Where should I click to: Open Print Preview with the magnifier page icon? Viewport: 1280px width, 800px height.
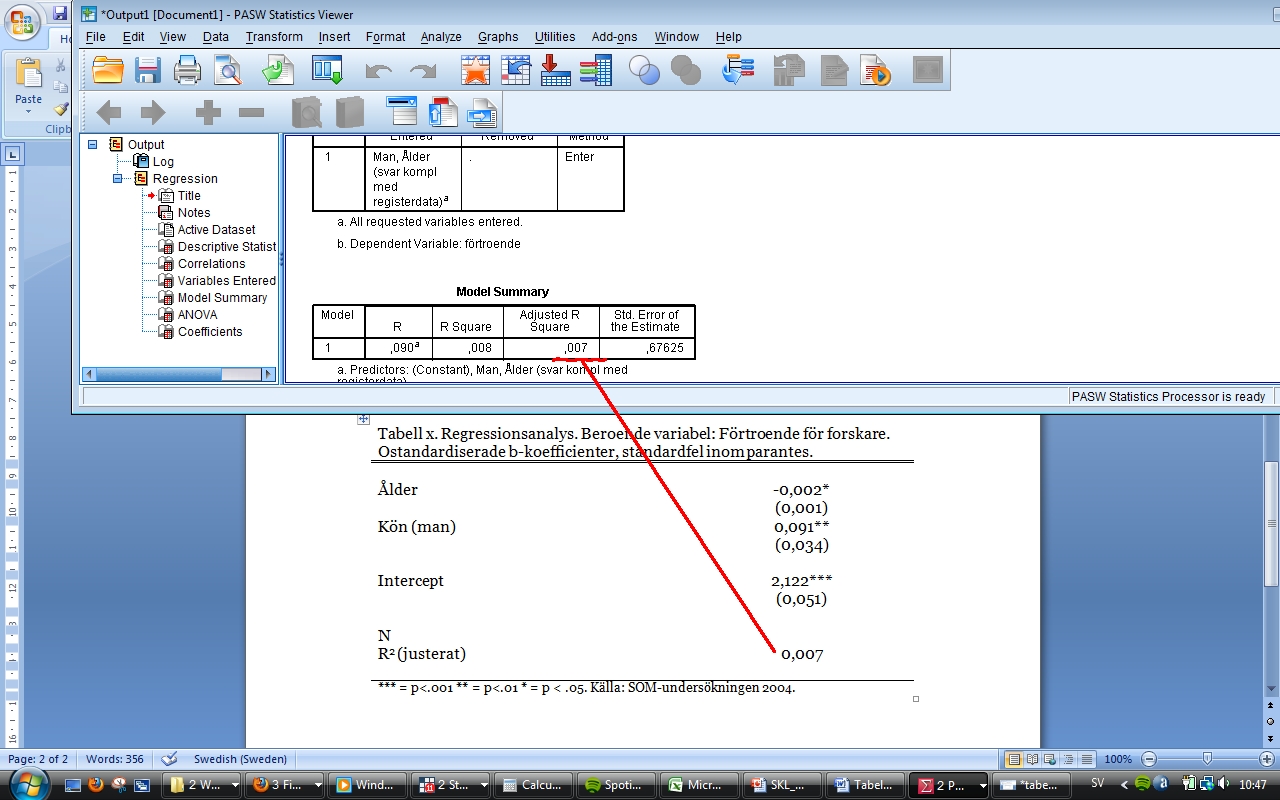(x=229, y=70)
